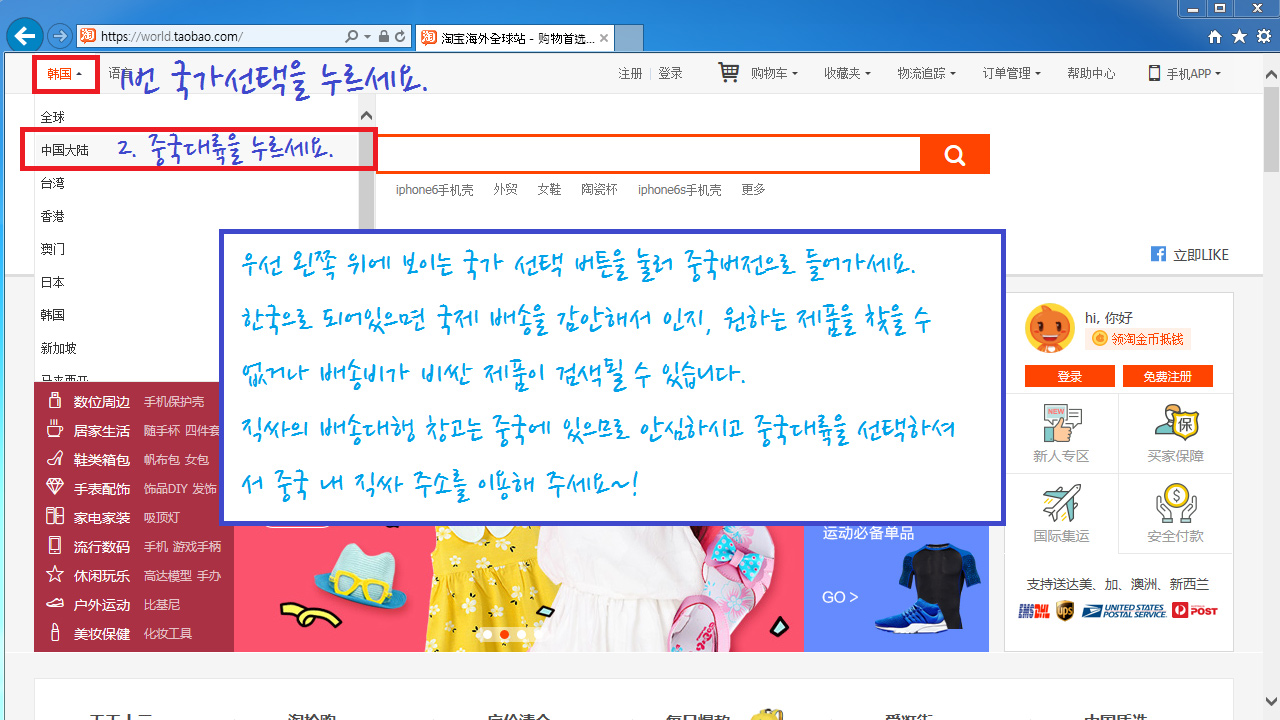The image size is (1280, 720).
Task: Open 安全付款 secure payment icon
Action: 1176,503
